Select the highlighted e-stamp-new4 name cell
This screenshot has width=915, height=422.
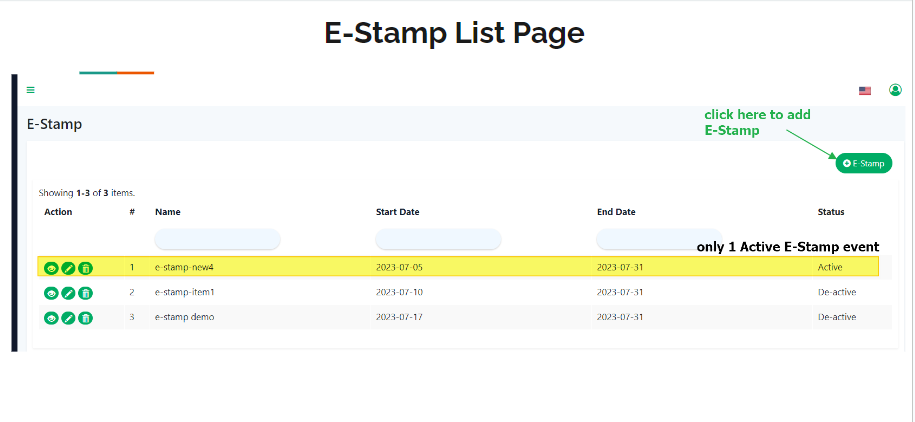pyautogui.click(x=184, y=267)
